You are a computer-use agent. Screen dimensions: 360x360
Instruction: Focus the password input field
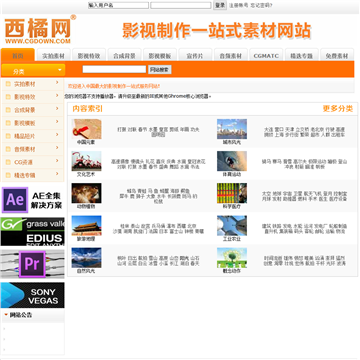click(x=181, y=5)
